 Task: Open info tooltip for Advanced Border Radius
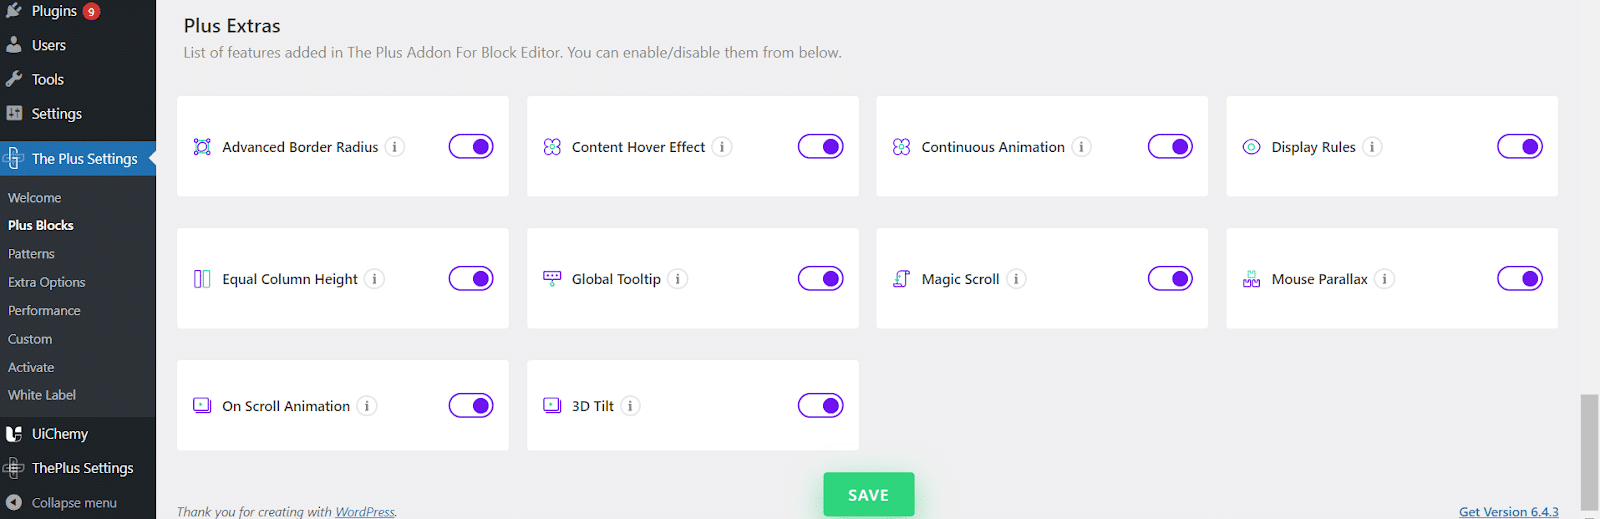pos(395,147)
